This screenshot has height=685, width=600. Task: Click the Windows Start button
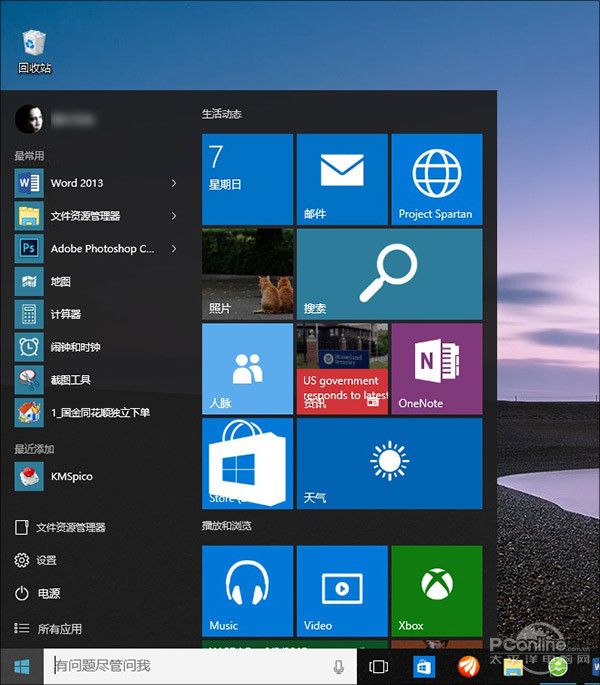(x=21, y=666)
